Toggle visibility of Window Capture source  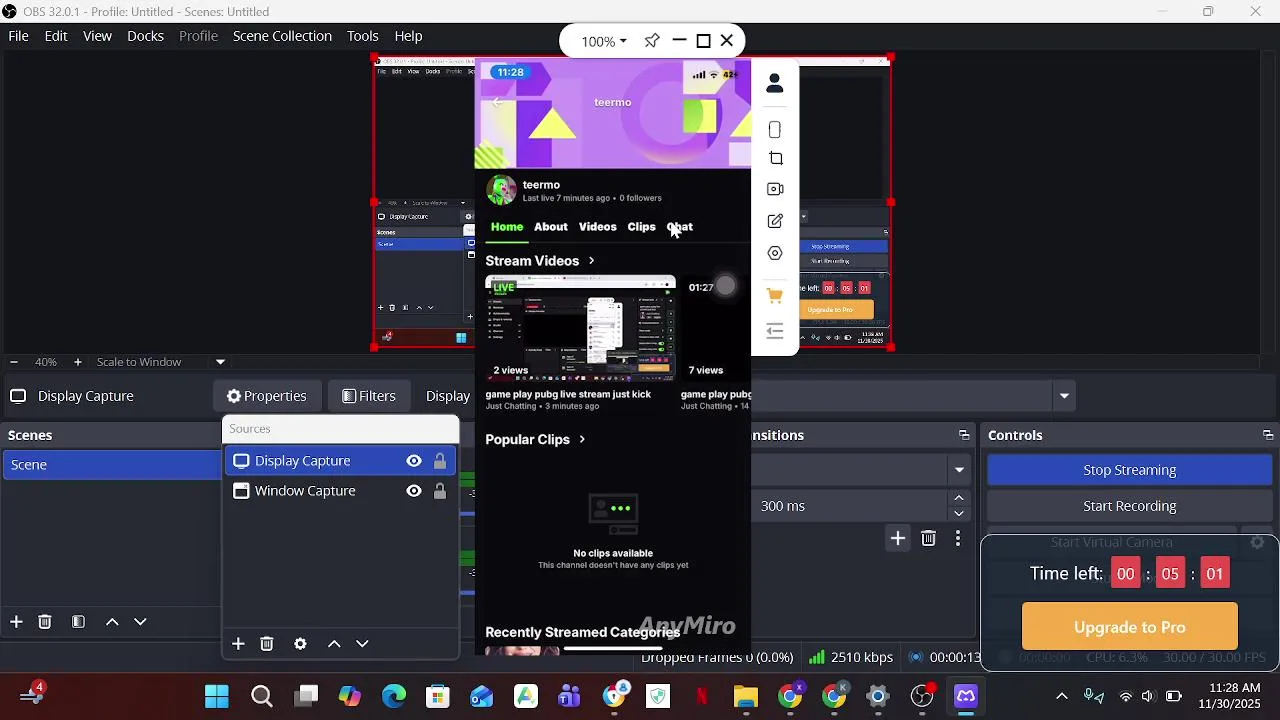(414, 491)
